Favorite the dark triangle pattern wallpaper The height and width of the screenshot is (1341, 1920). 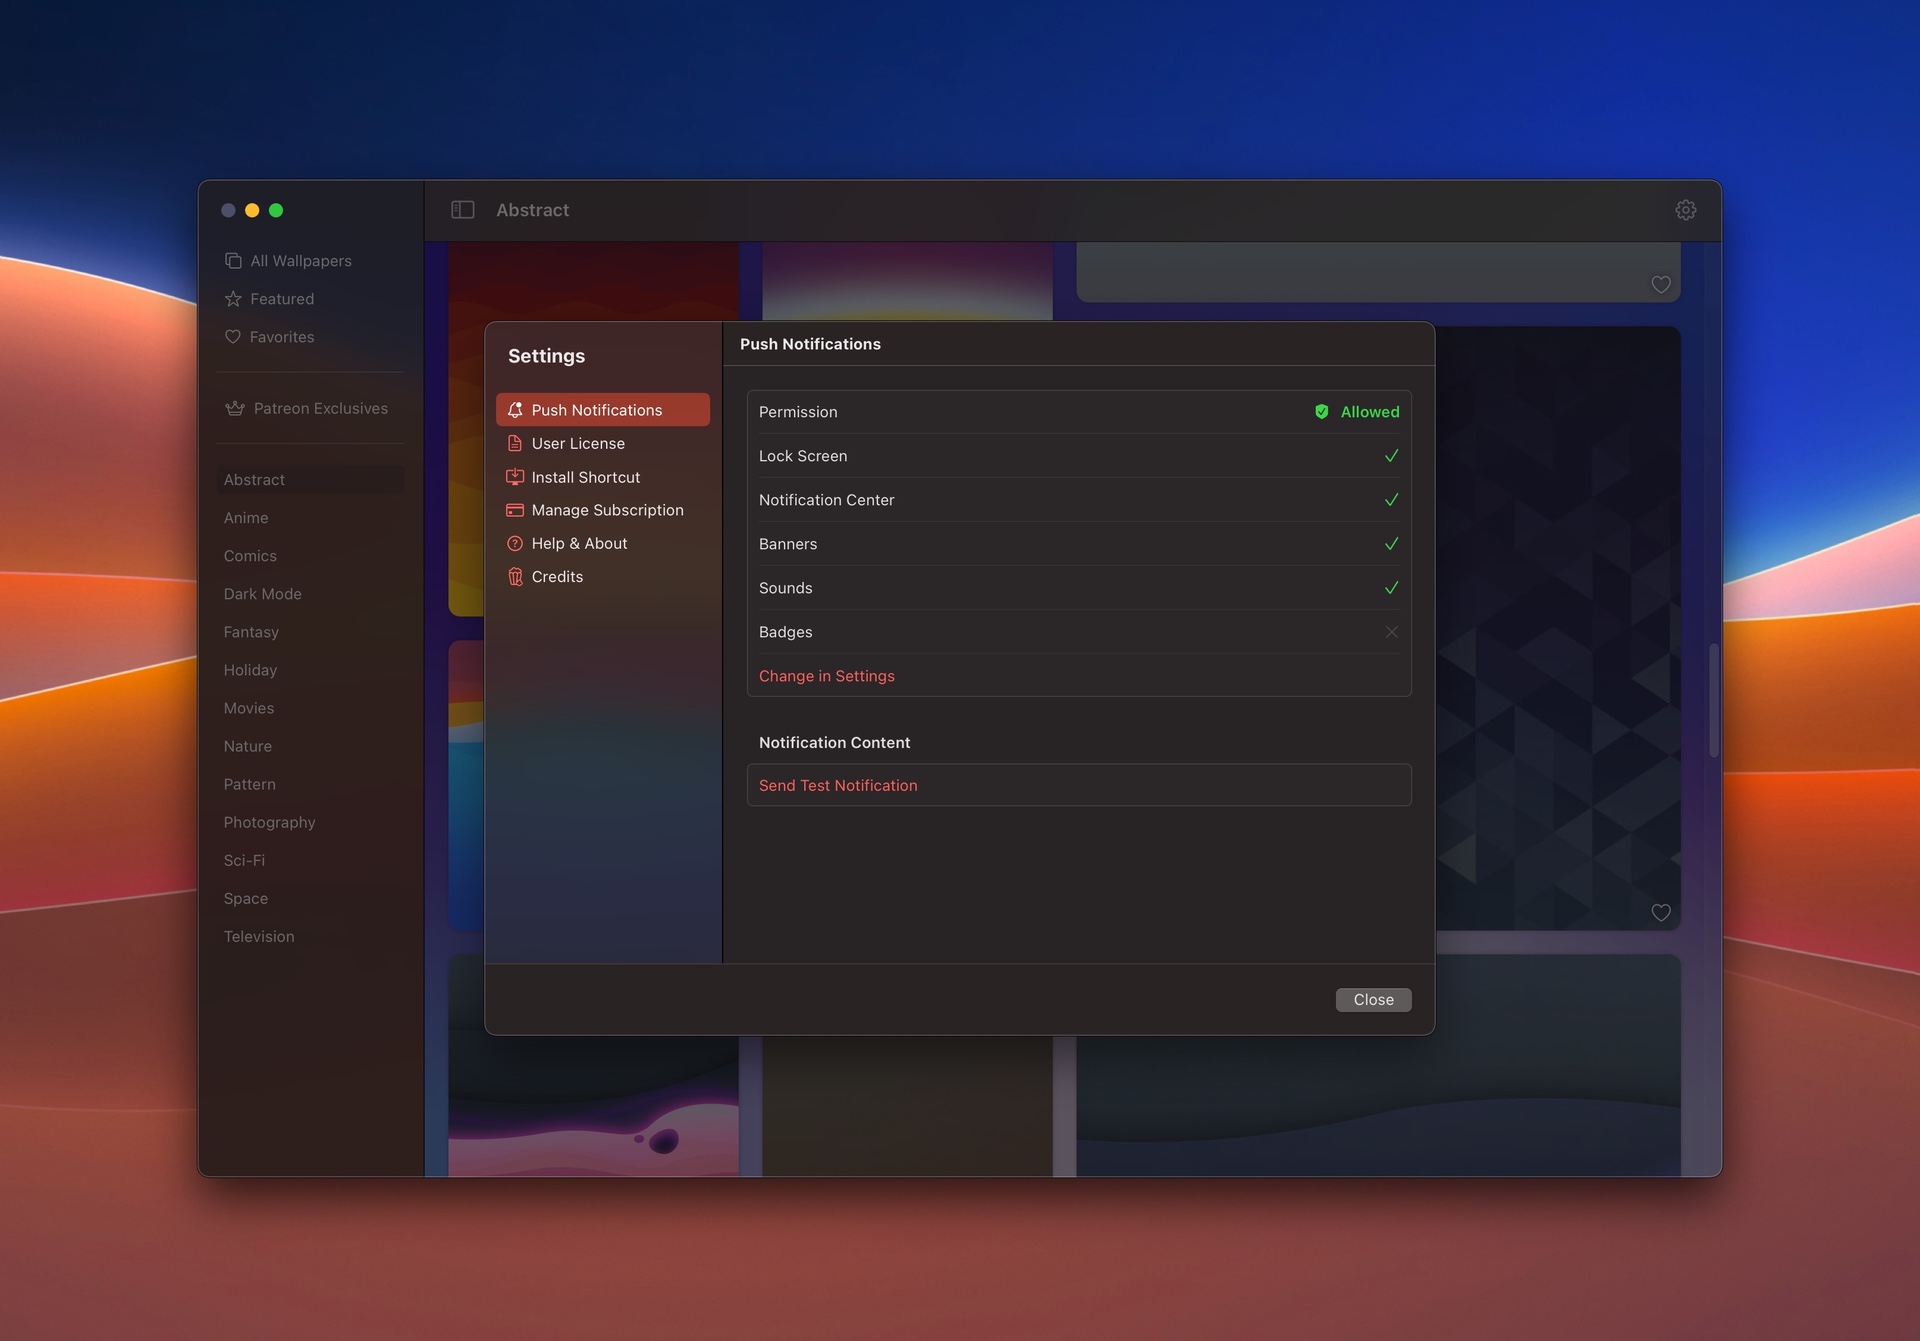pos(1660,912)
